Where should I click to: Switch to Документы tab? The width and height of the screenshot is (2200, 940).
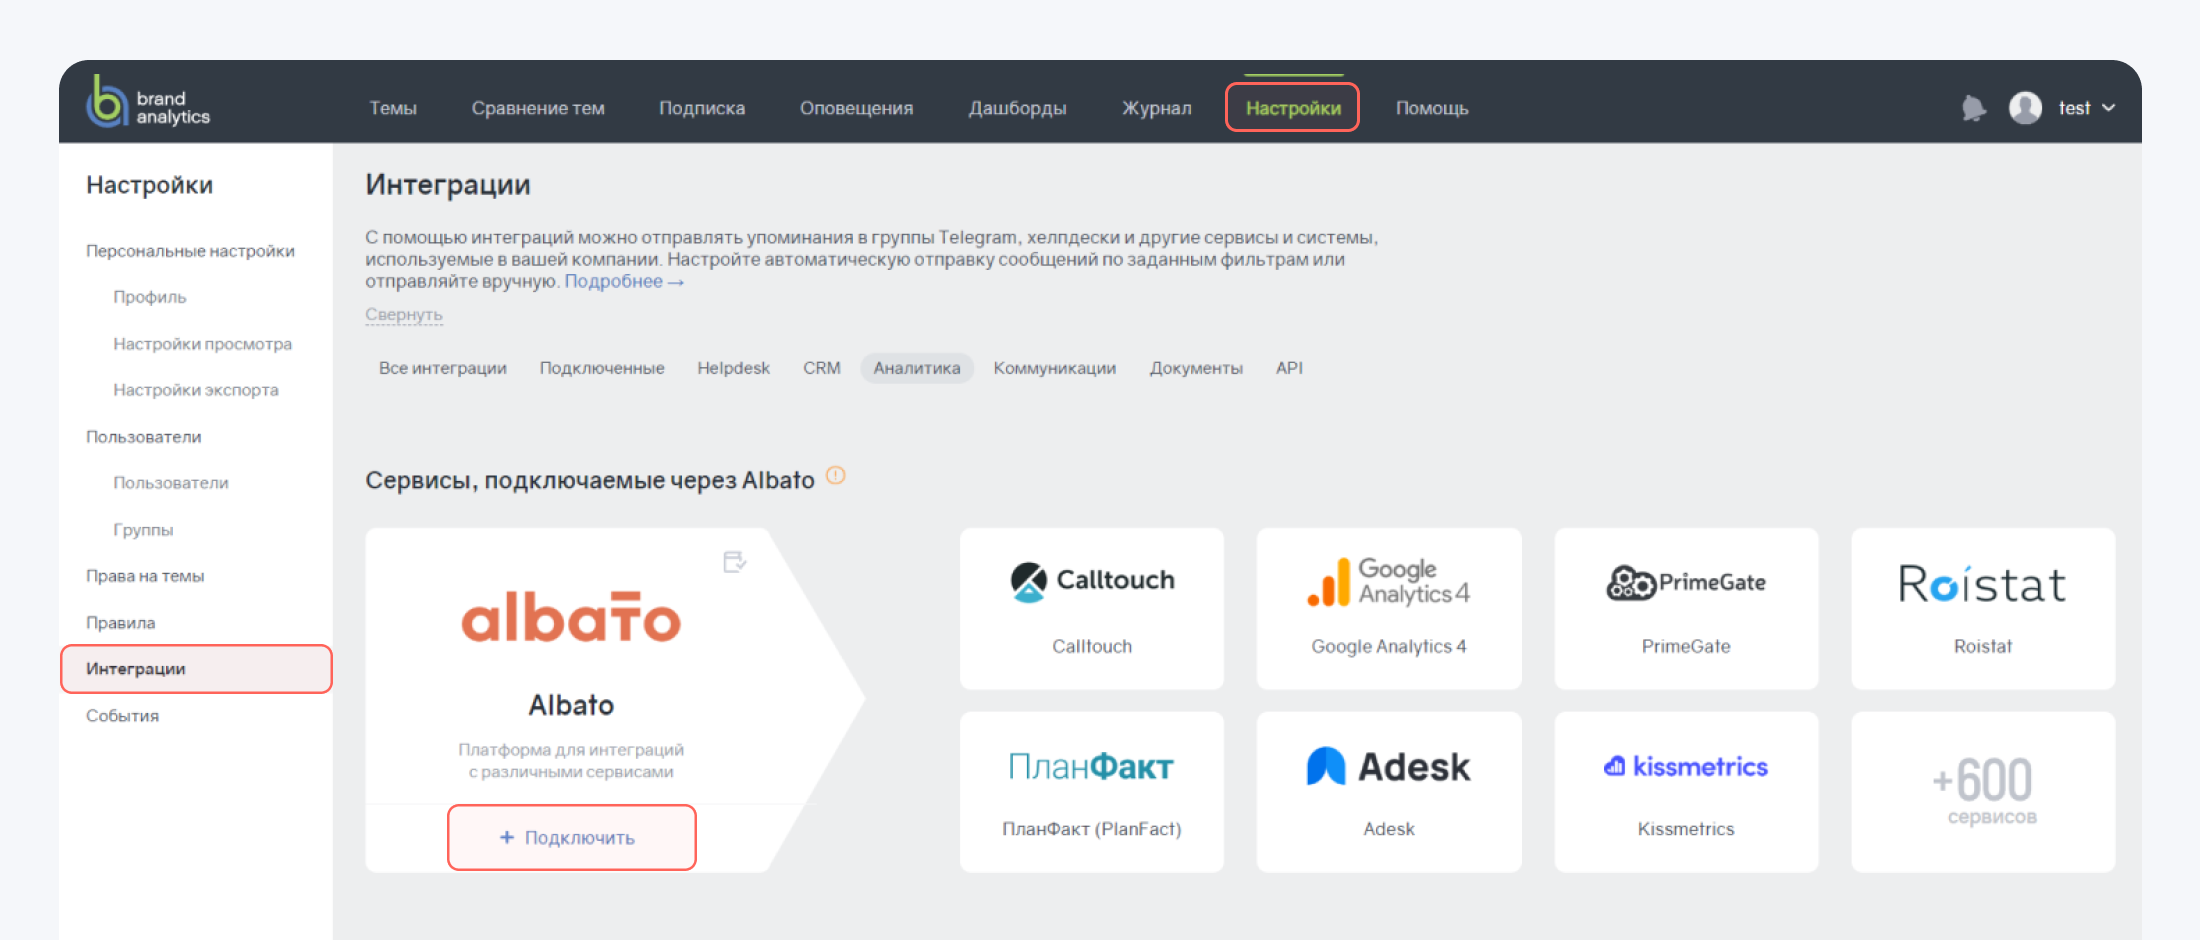point(1196,368)
